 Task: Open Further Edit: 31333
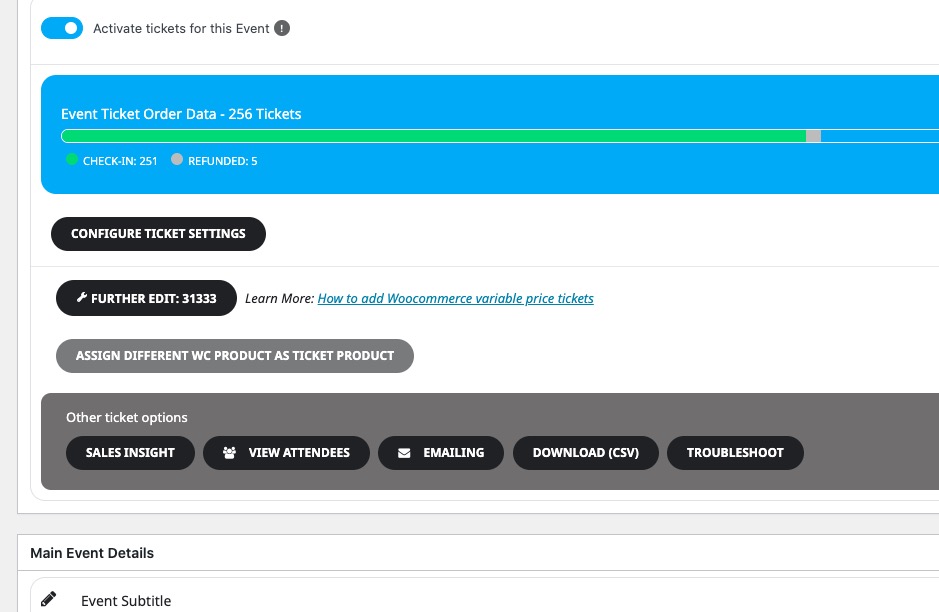[146, 298]
